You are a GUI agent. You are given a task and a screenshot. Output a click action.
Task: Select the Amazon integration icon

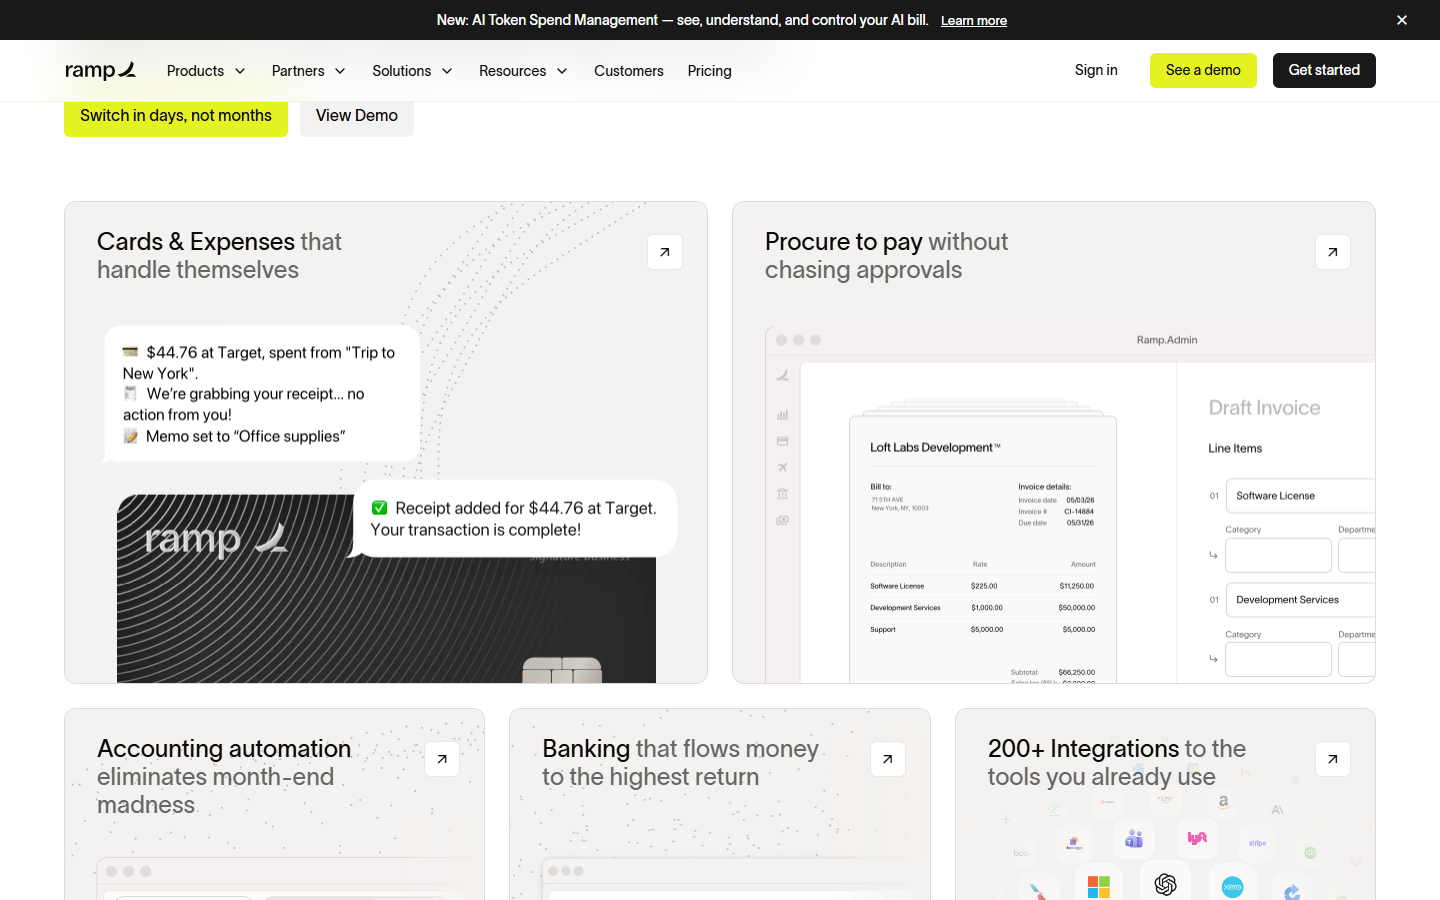pyautogui.click(x=1223, y=801)
